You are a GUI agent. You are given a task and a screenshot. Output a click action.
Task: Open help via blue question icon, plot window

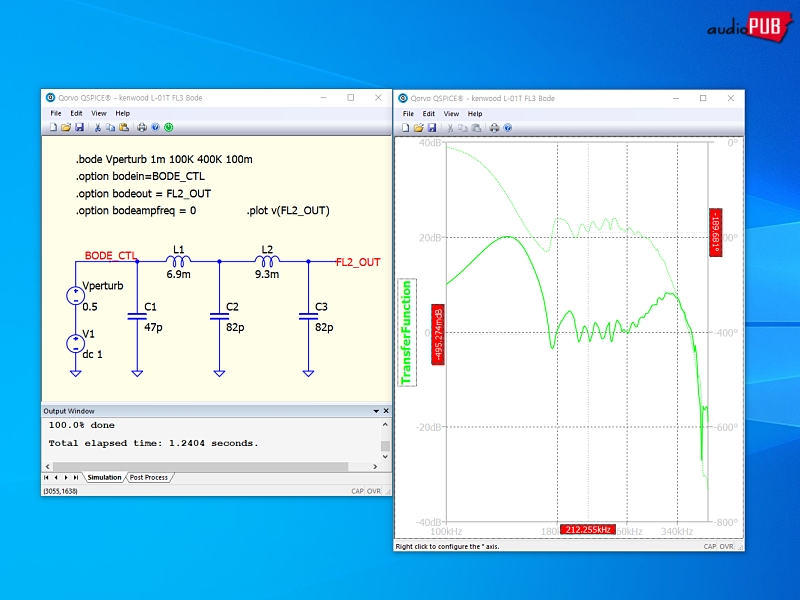(x=508, y=128)
